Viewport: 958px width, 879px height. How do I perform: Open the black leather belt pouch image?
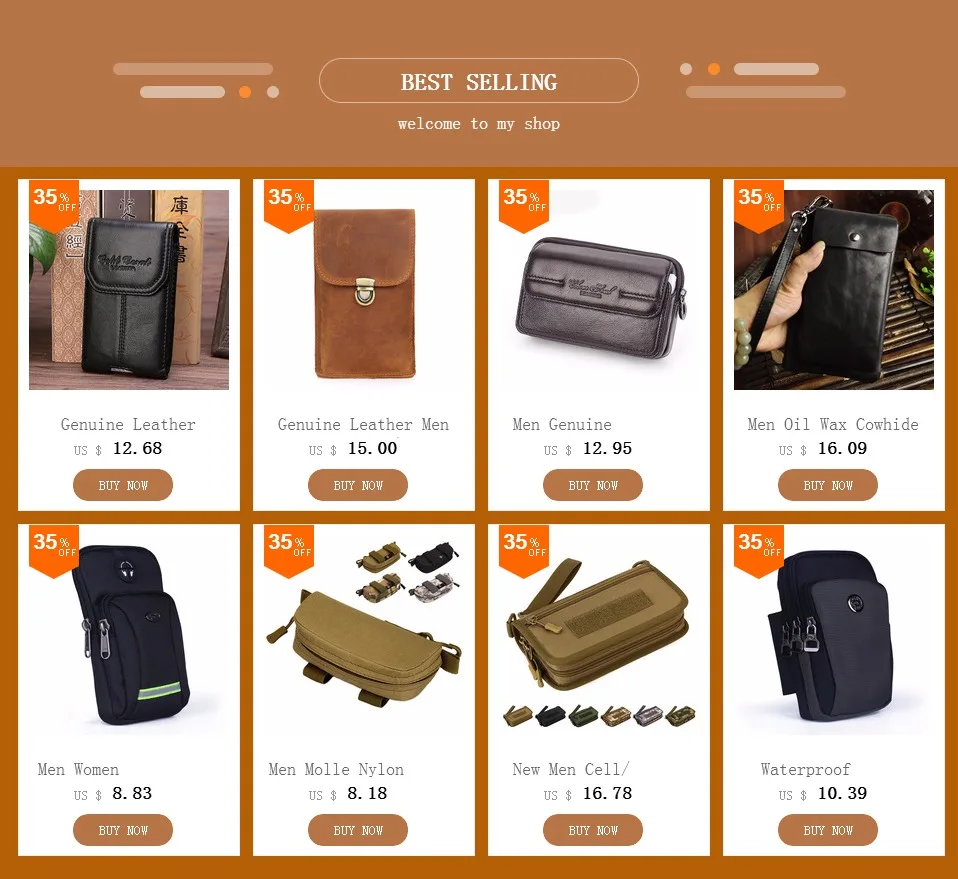129,290
